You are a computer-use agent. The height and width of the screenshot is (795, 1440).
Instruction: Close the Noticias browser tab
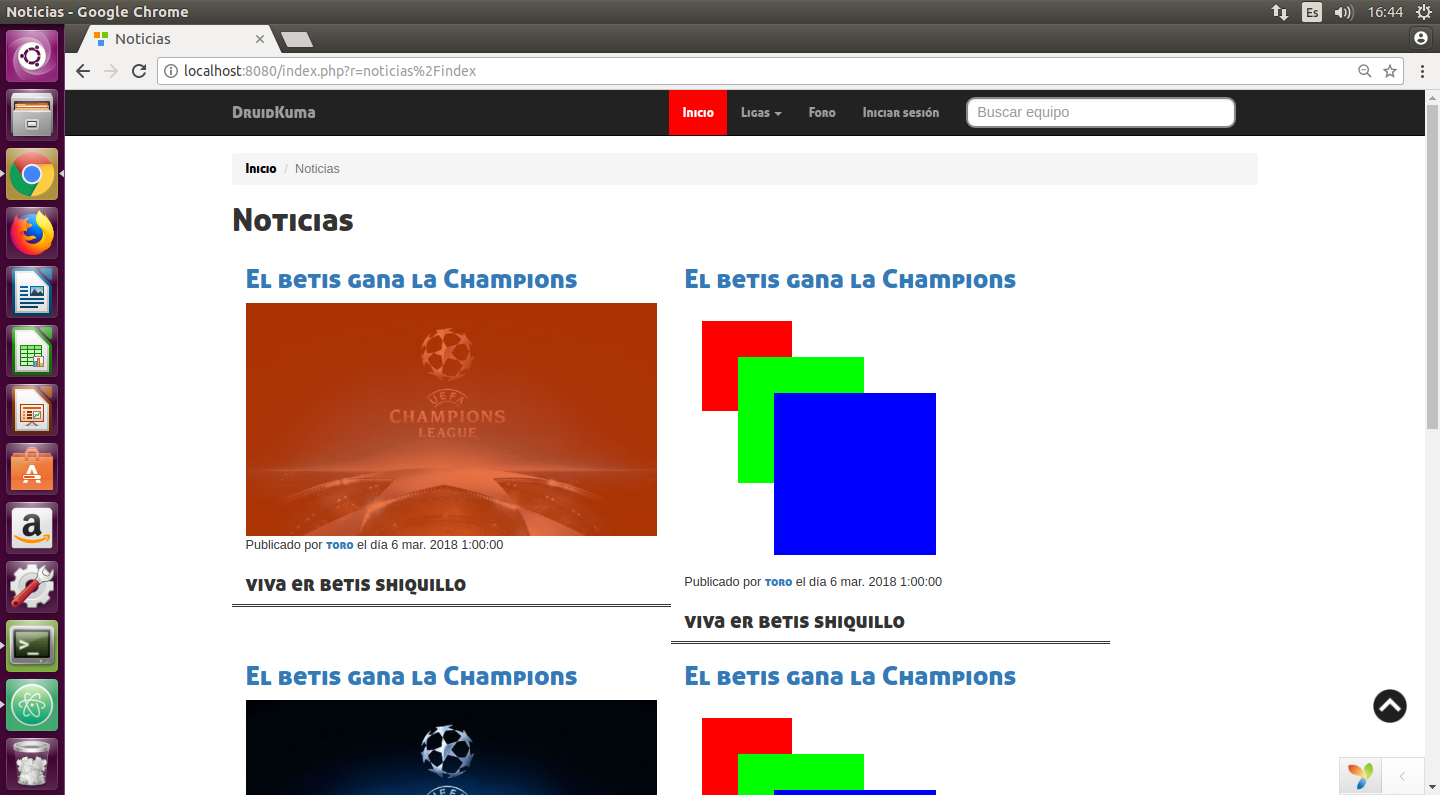(x=260, y=39)
